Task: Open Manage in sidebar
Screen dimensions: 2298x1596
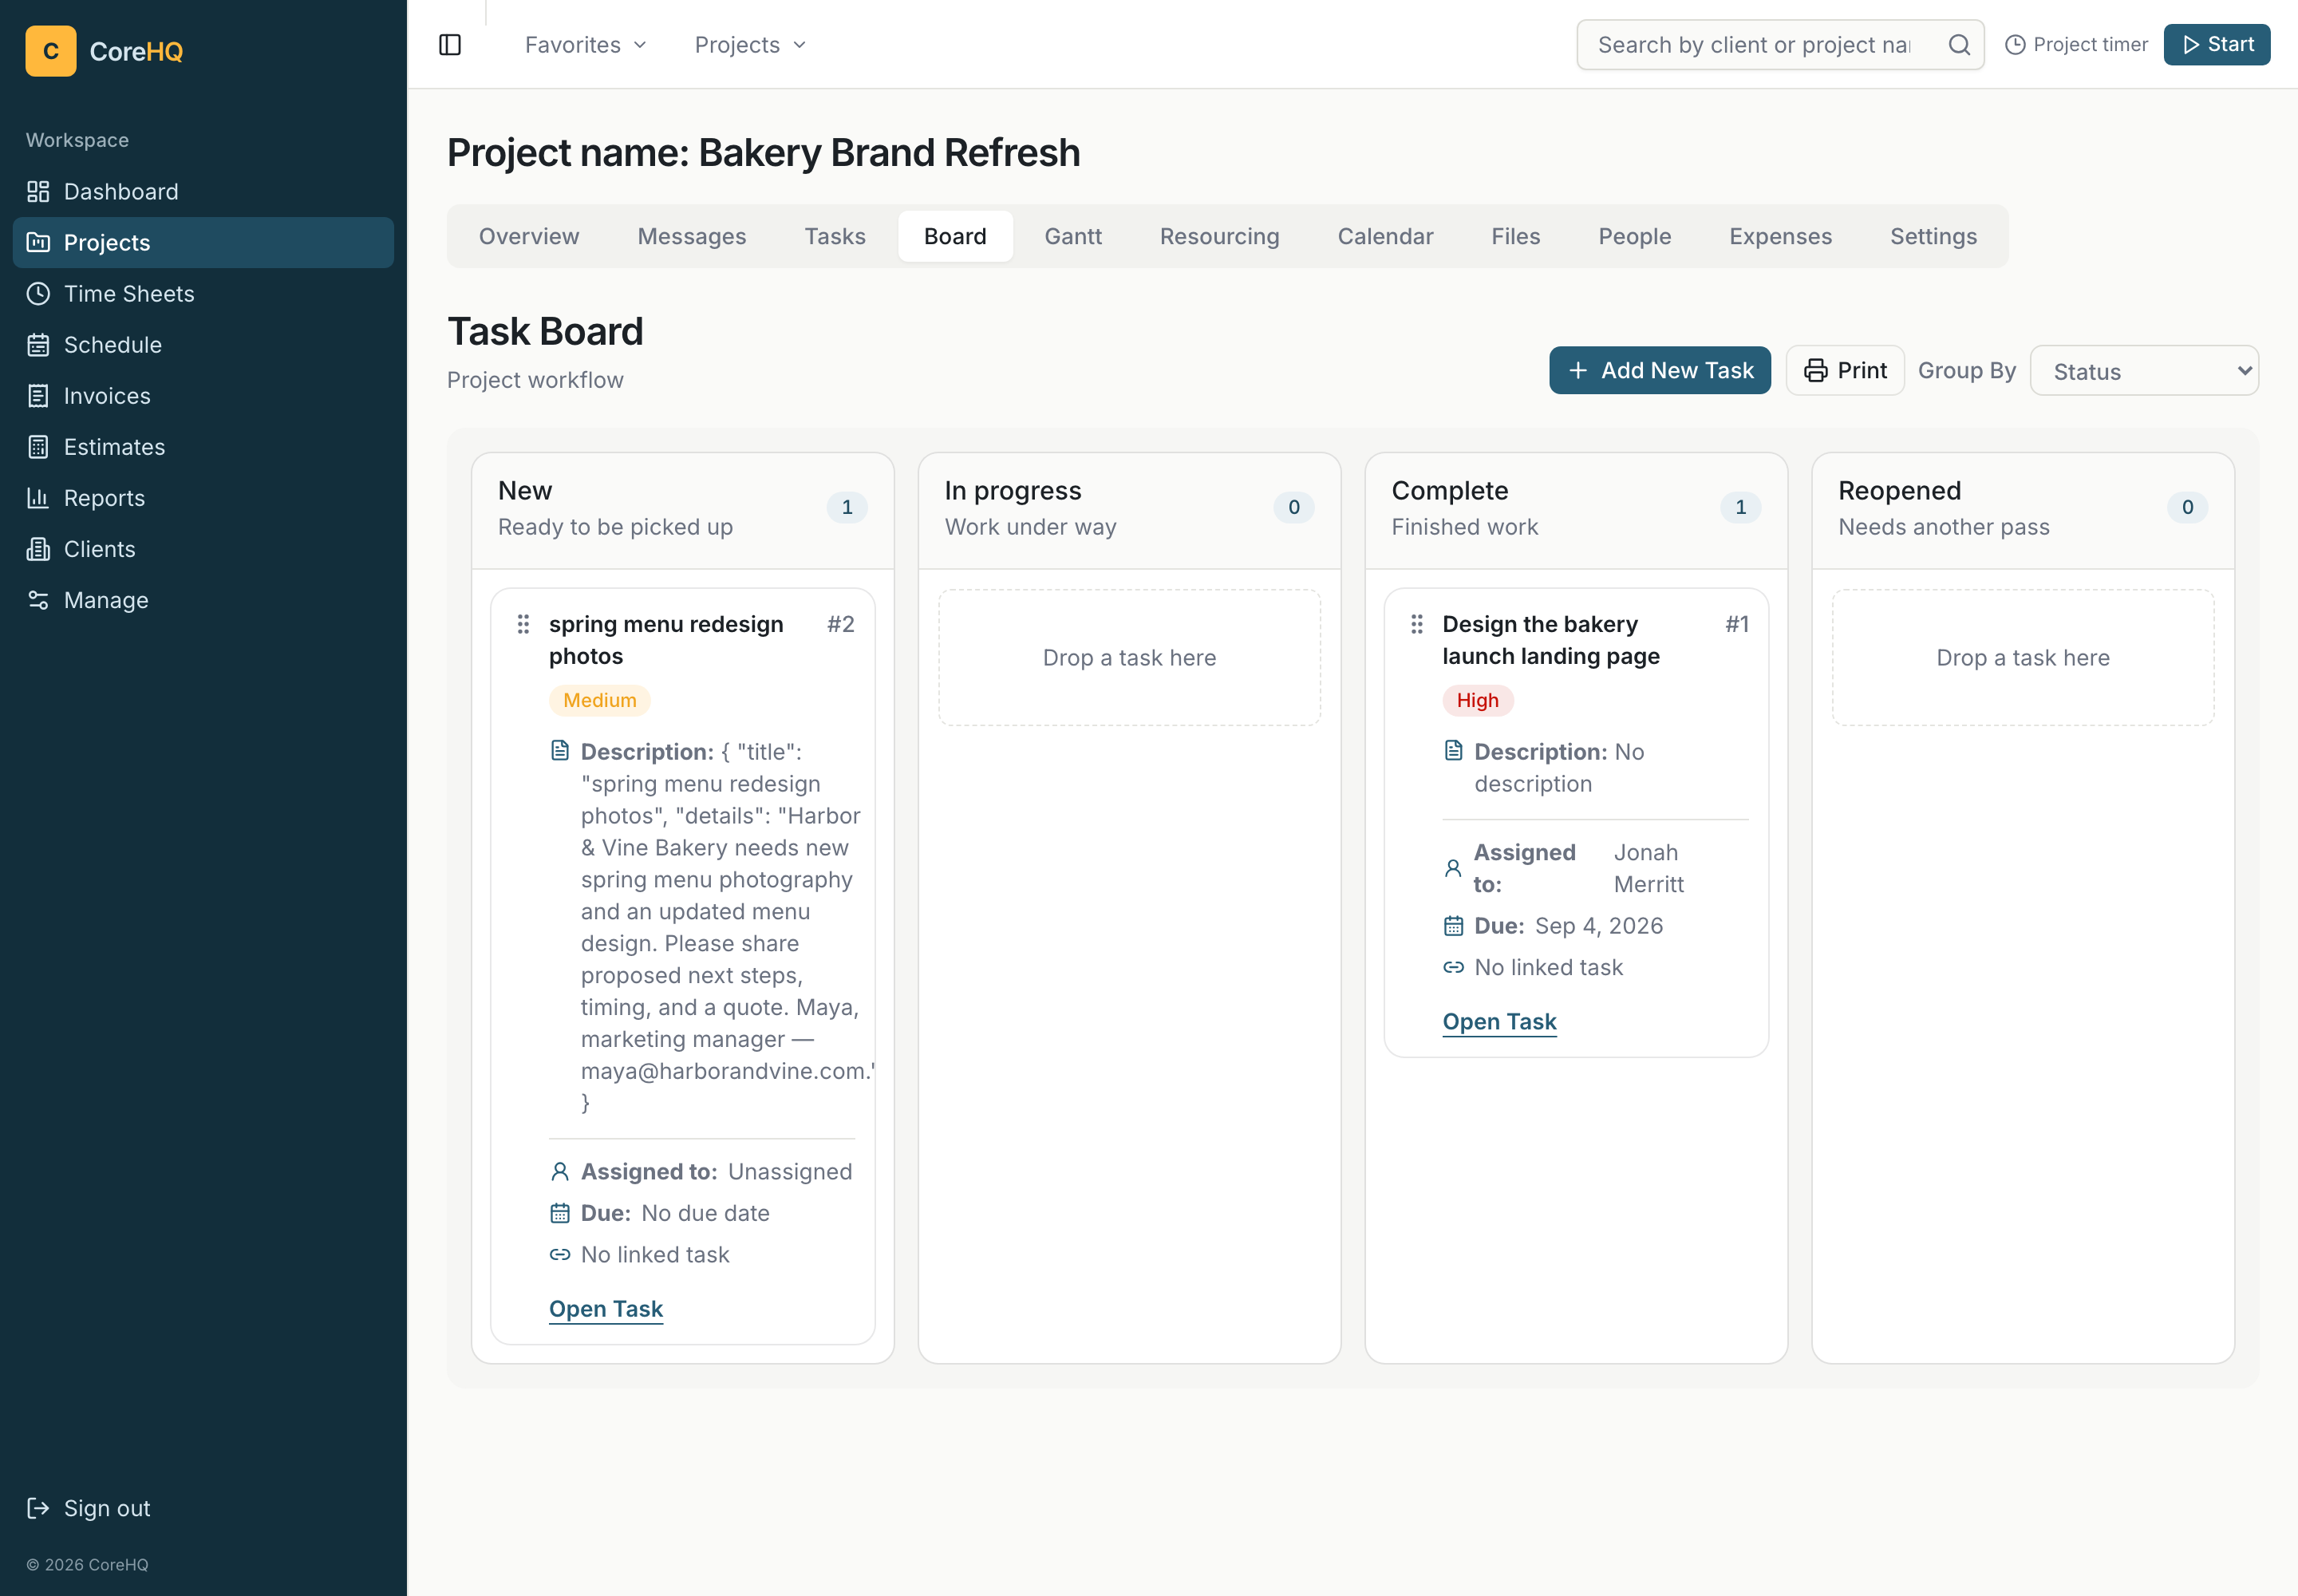Action: click(x=203, y=599)
